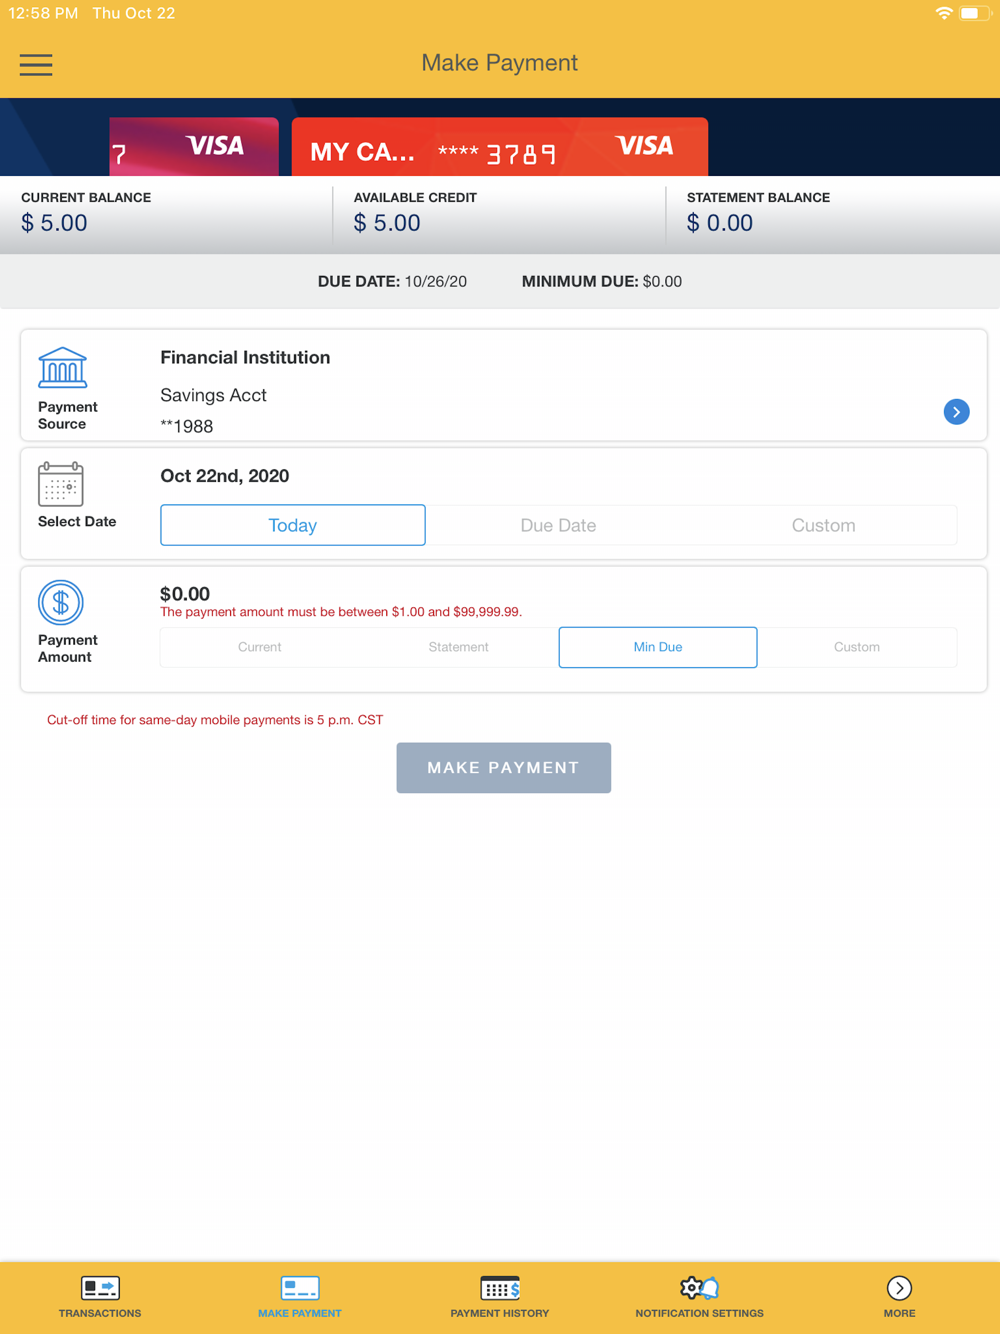Open the hamburger menu
The height and width of the screenshot is (1334, 1000).
(x=36, y=65)
